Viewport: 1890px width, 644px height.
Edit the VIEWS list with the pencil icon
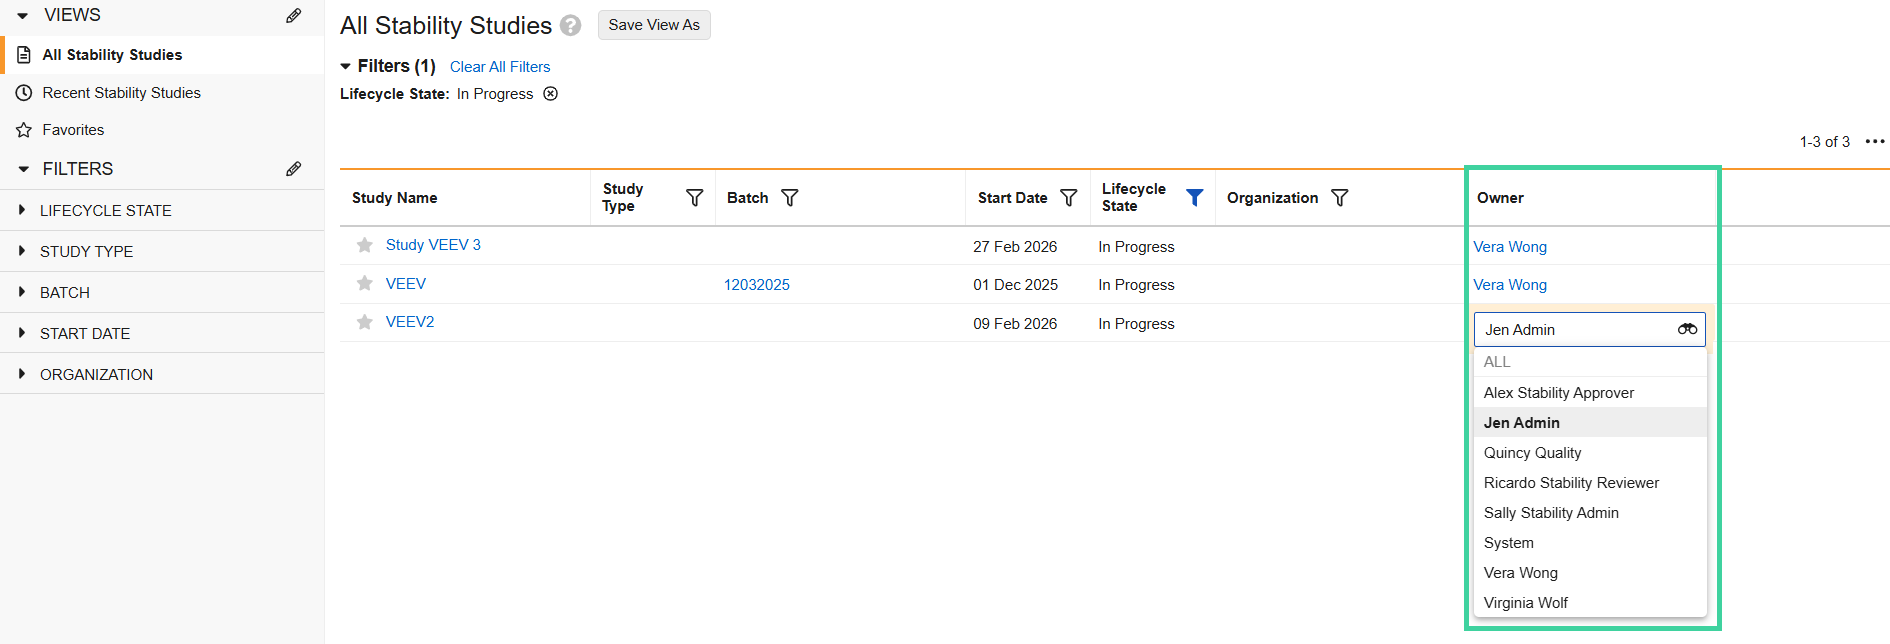(293, 14)
